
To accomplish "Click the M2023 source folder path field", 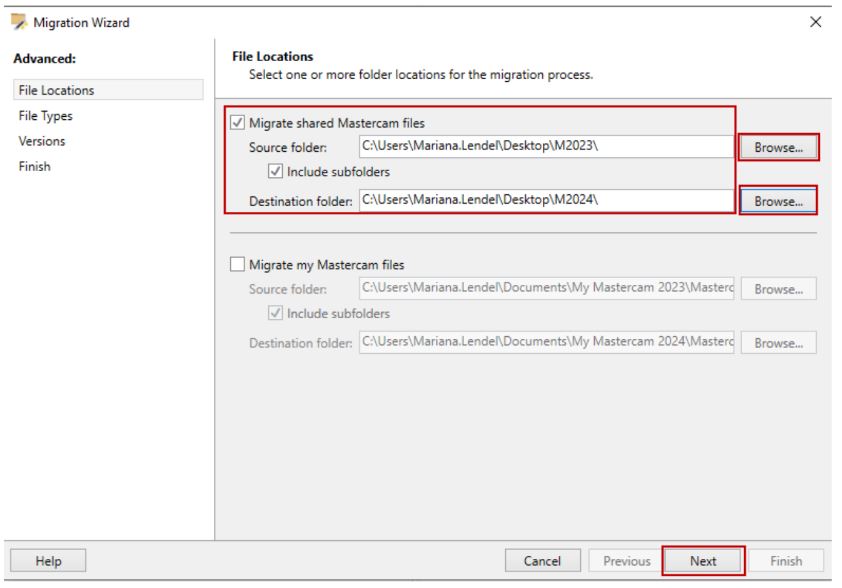I will [546, 146].
